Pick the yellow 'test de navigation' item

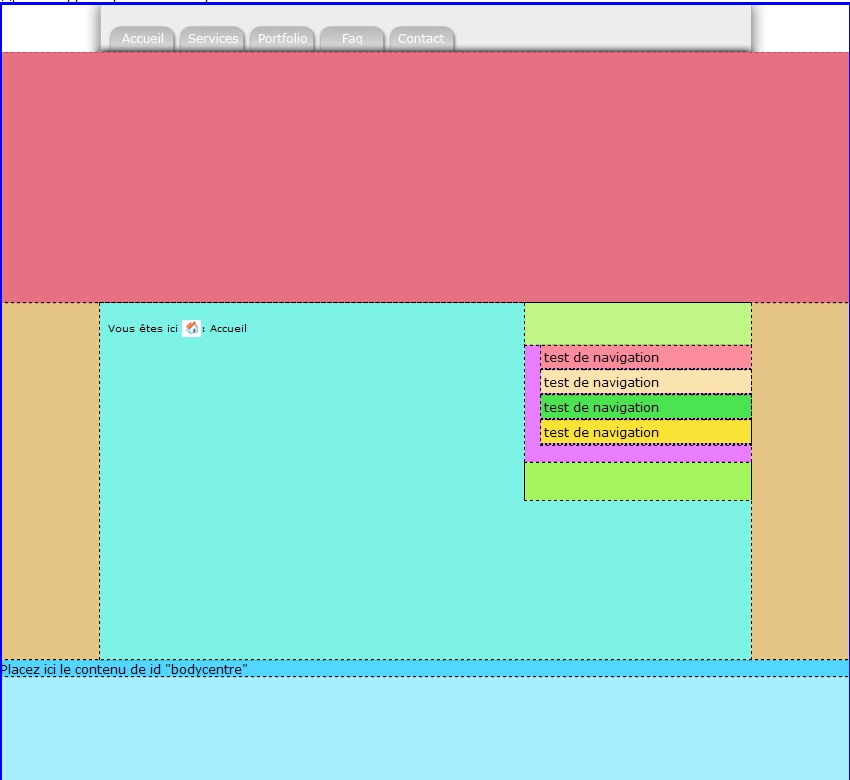tap(645, 433)
